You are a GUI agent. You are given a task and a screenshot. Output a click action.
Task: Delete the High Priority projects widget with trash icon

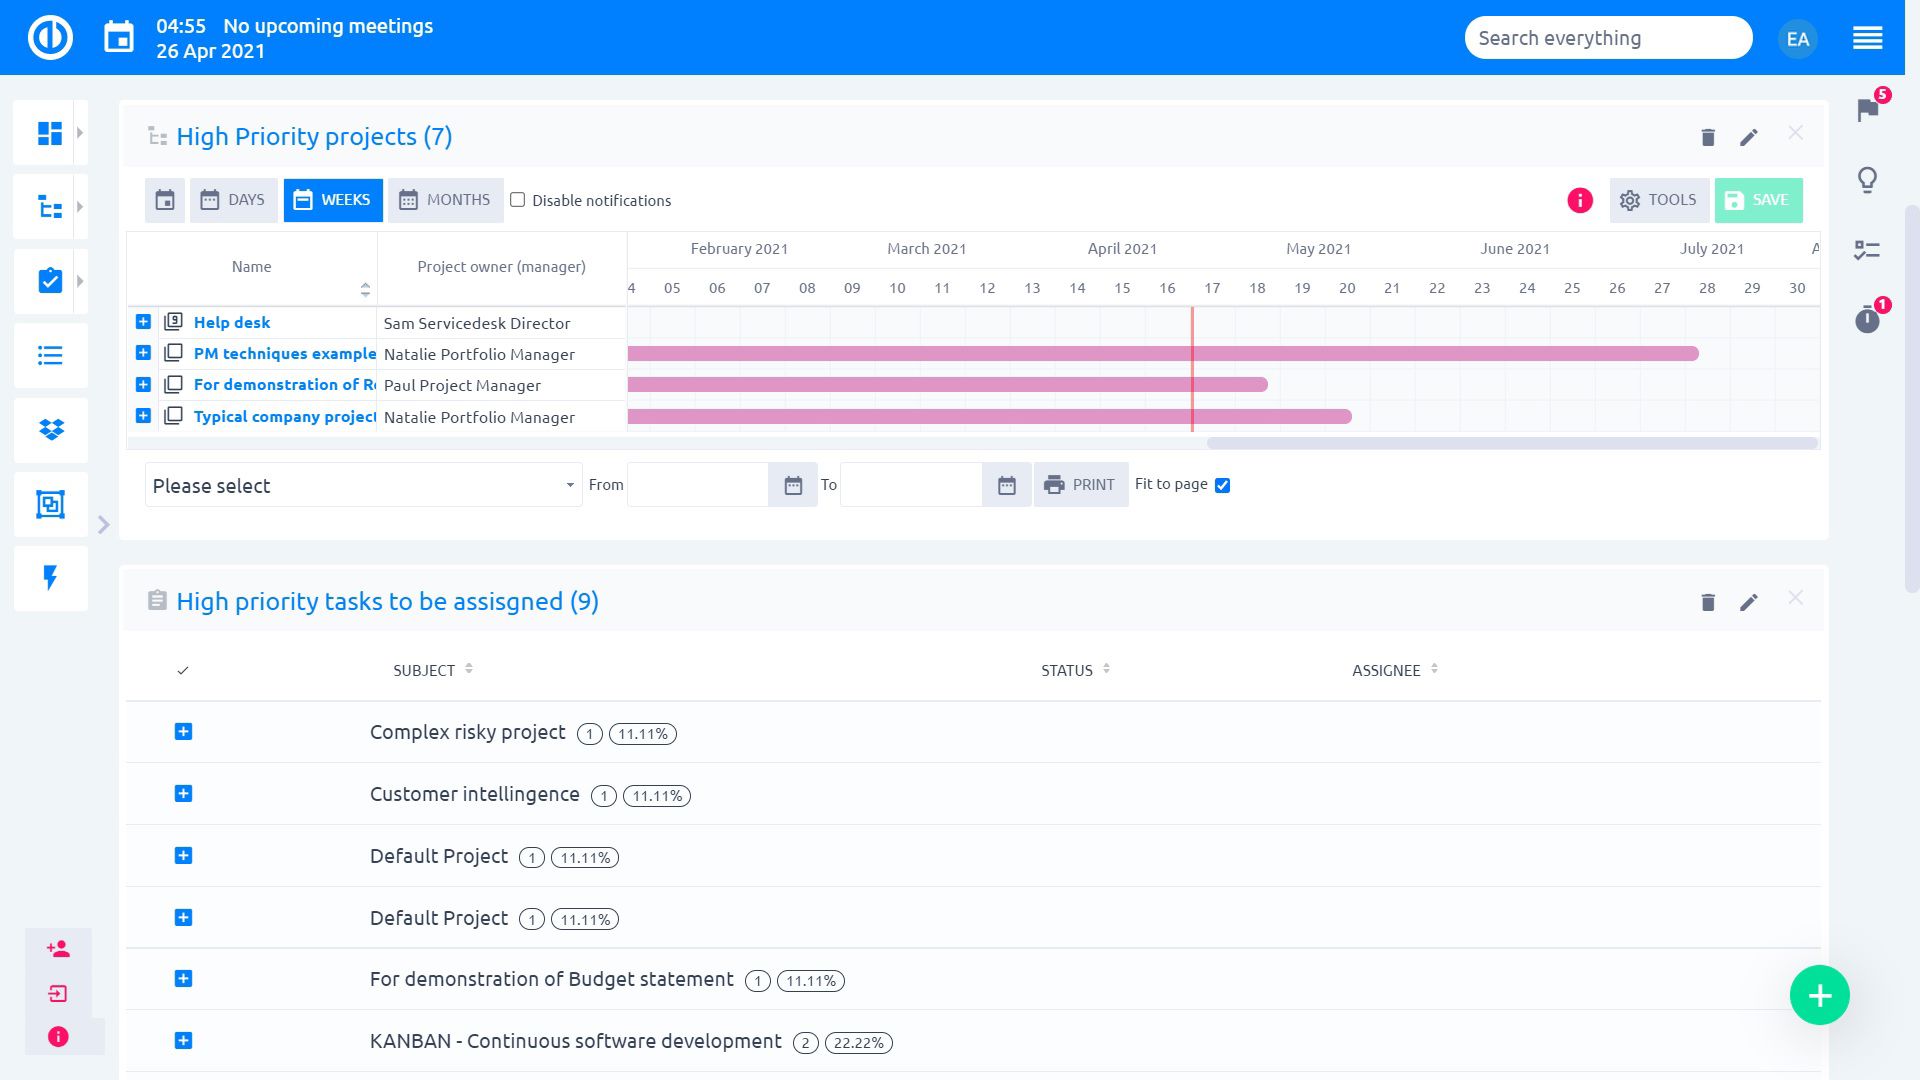1708,137
